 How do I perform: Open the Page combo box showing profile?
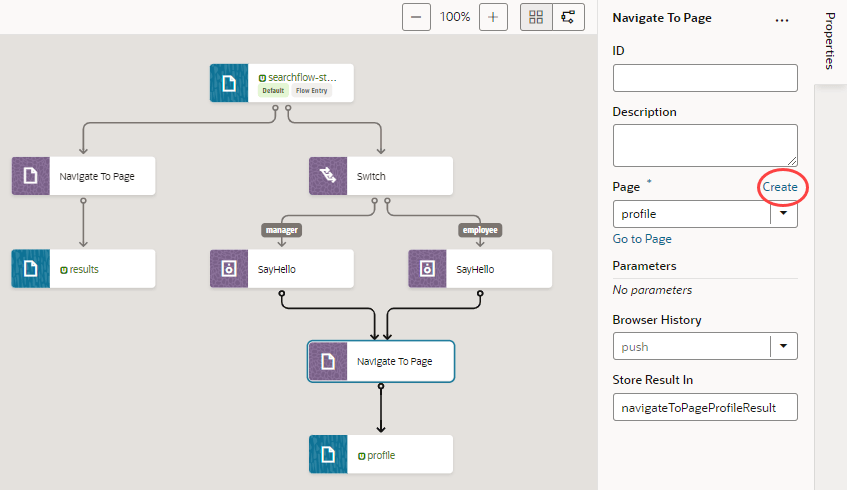click(x=690, y=214)
